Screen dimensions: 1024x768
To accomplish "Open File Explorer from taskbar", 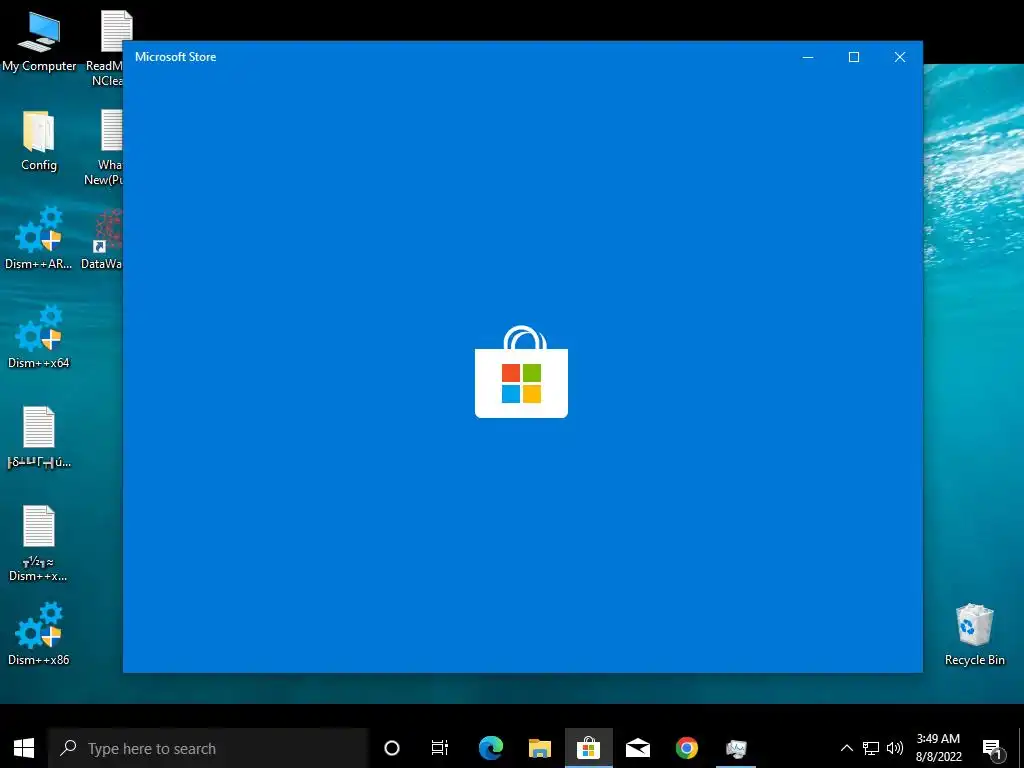I will (x=539, y=748).
